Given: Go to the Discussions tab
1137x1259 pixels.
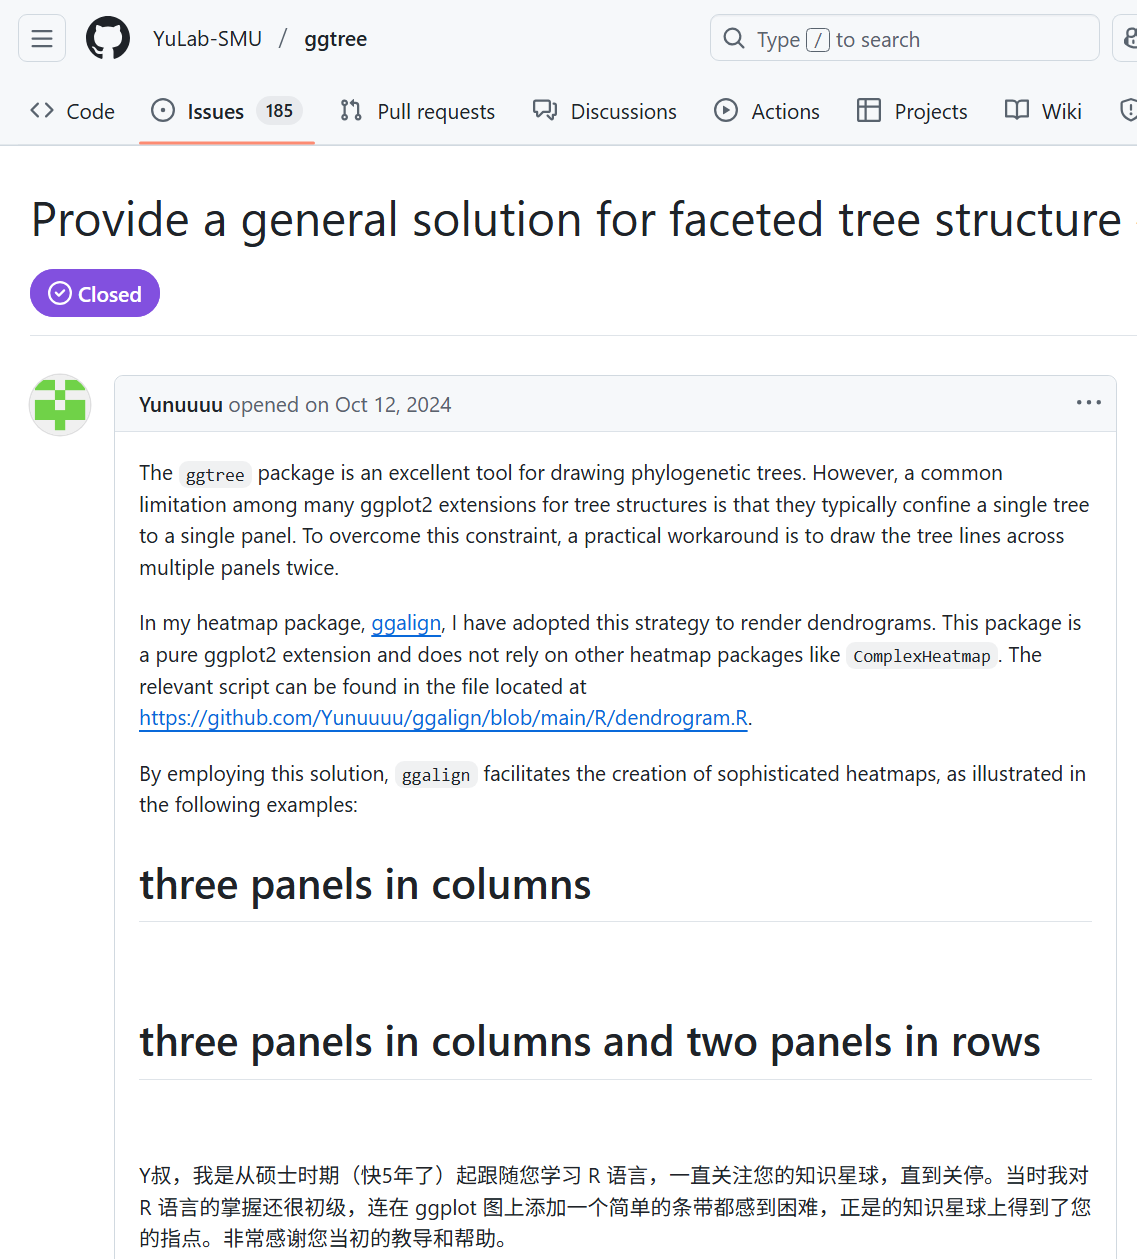Looking at the screenshot, I should (x=605, y=111).
